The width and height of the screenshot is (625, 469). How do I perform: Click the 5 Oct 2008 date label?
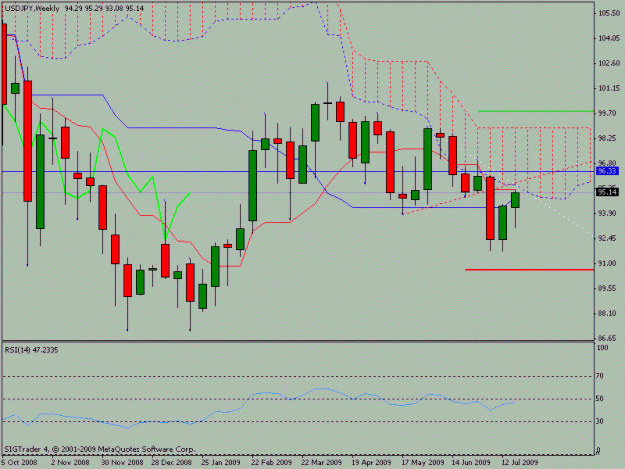click(19, 462)
